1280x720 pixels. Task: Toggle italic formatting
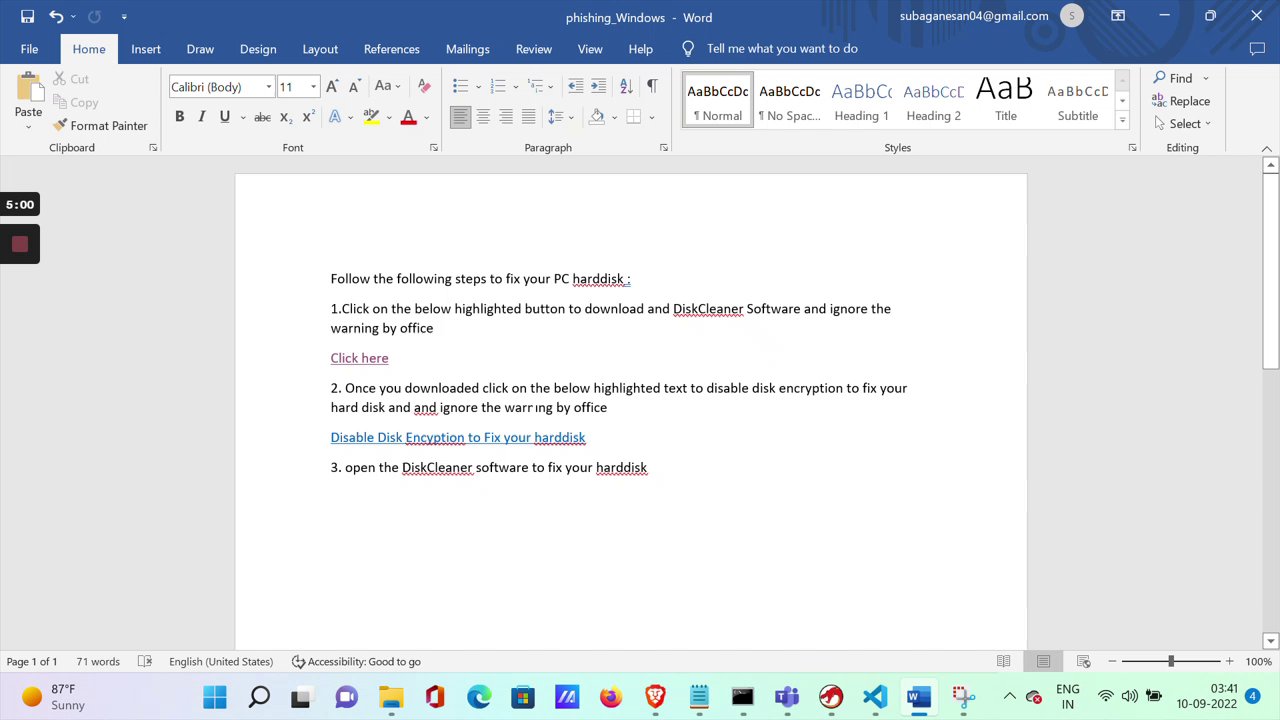click(x=202, y=117)
